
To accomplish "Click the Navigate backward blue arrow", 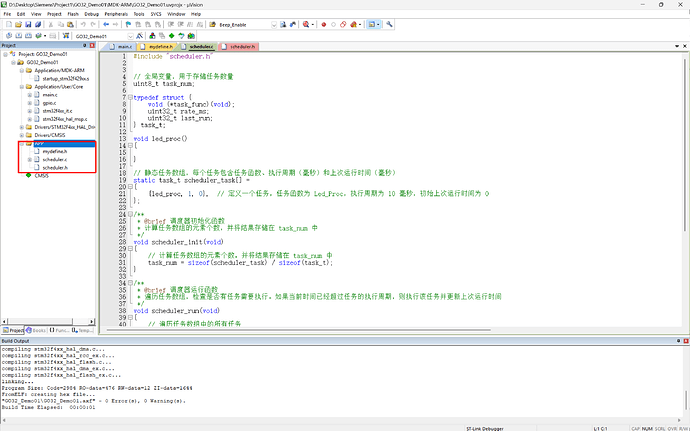I will (x=106, y=25).
